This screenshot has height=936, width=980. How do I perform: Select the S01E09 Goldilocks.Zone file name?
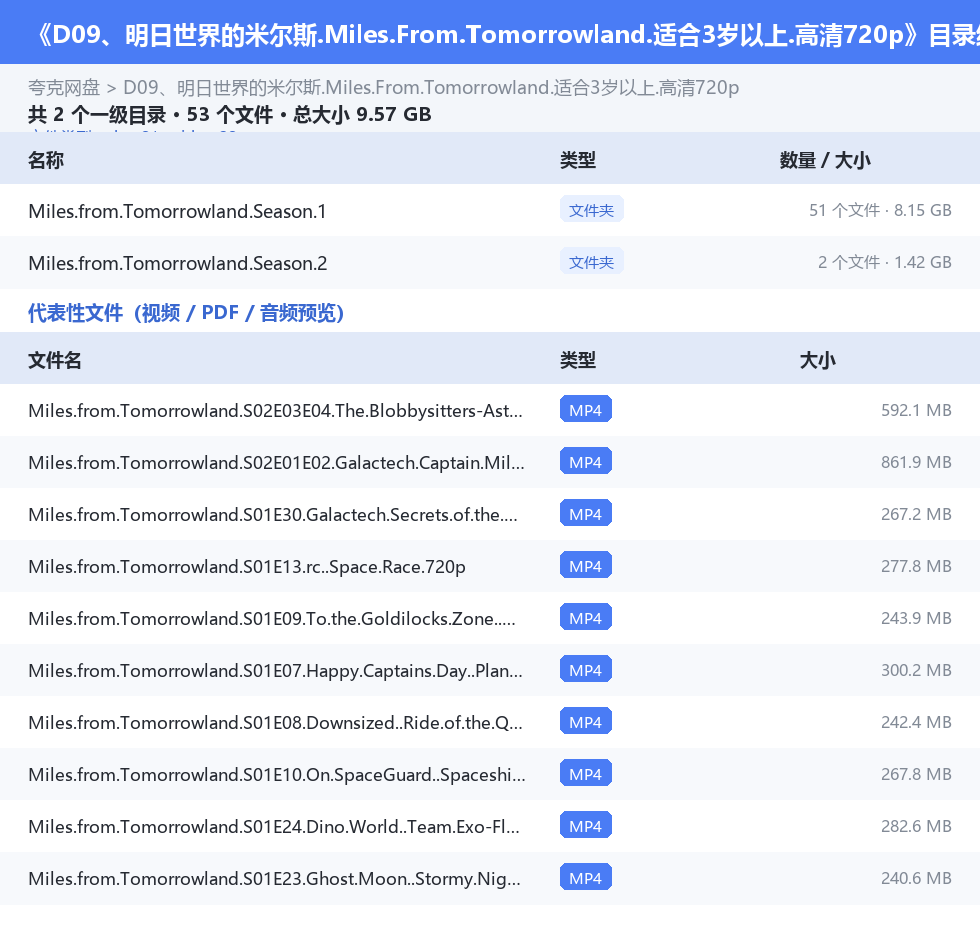tap(272, 618)
